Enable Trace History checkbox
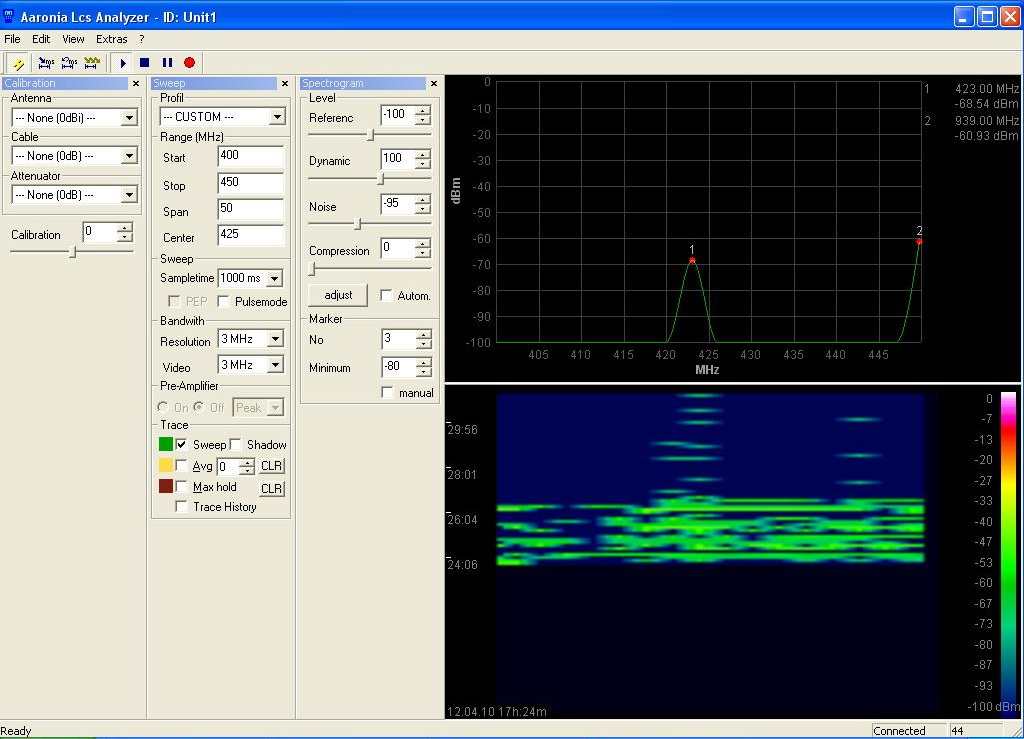The height and width of the screenshot is (739, 1024). click(182, 506)
